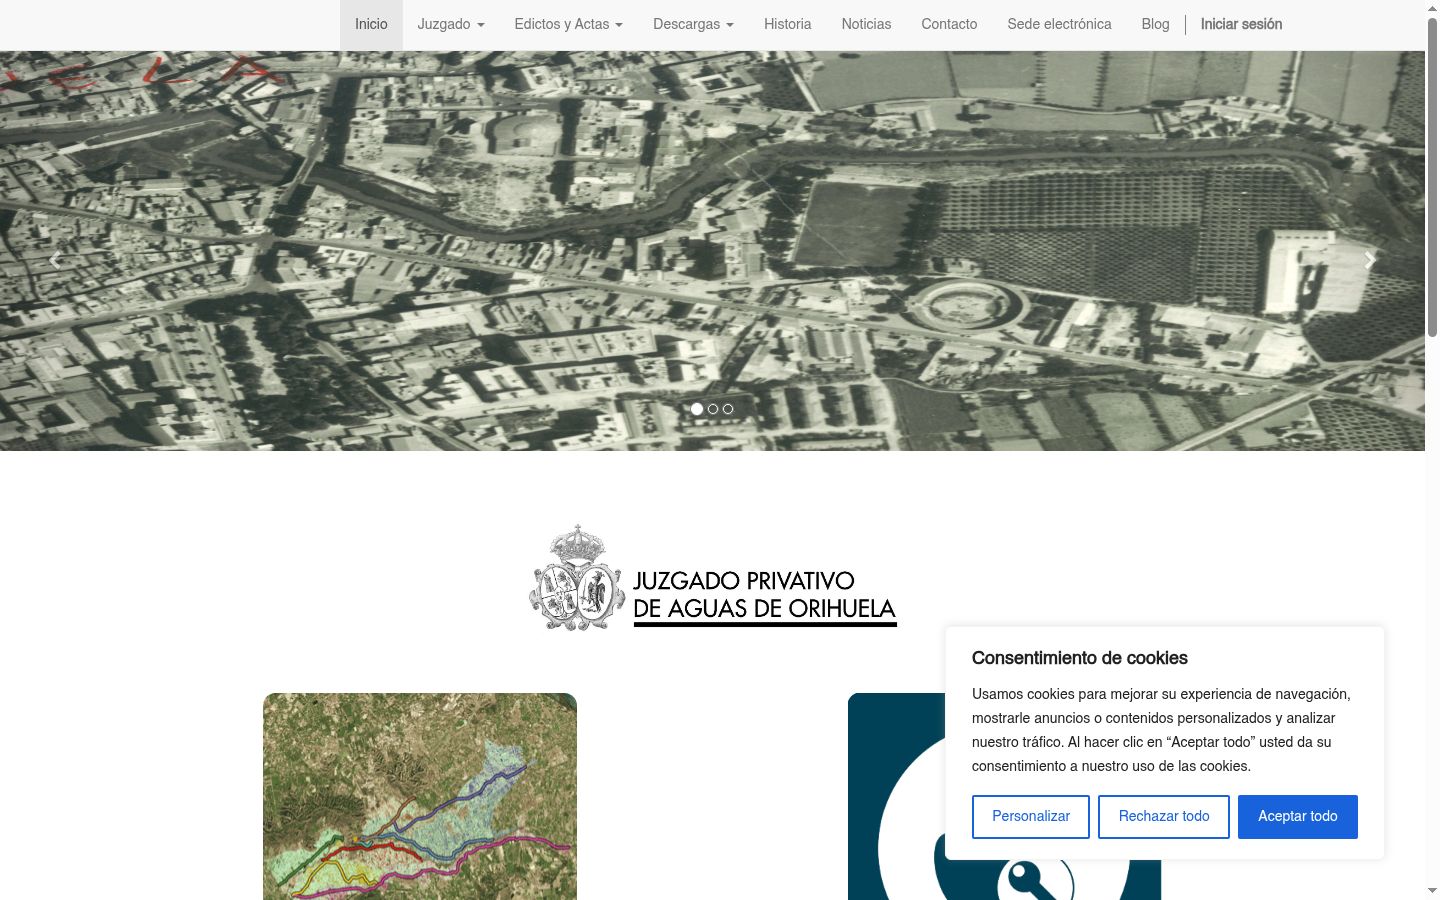Accept cookies with Aceptar todo
Screen dimensions: 1440x900
coord(1298,817)
